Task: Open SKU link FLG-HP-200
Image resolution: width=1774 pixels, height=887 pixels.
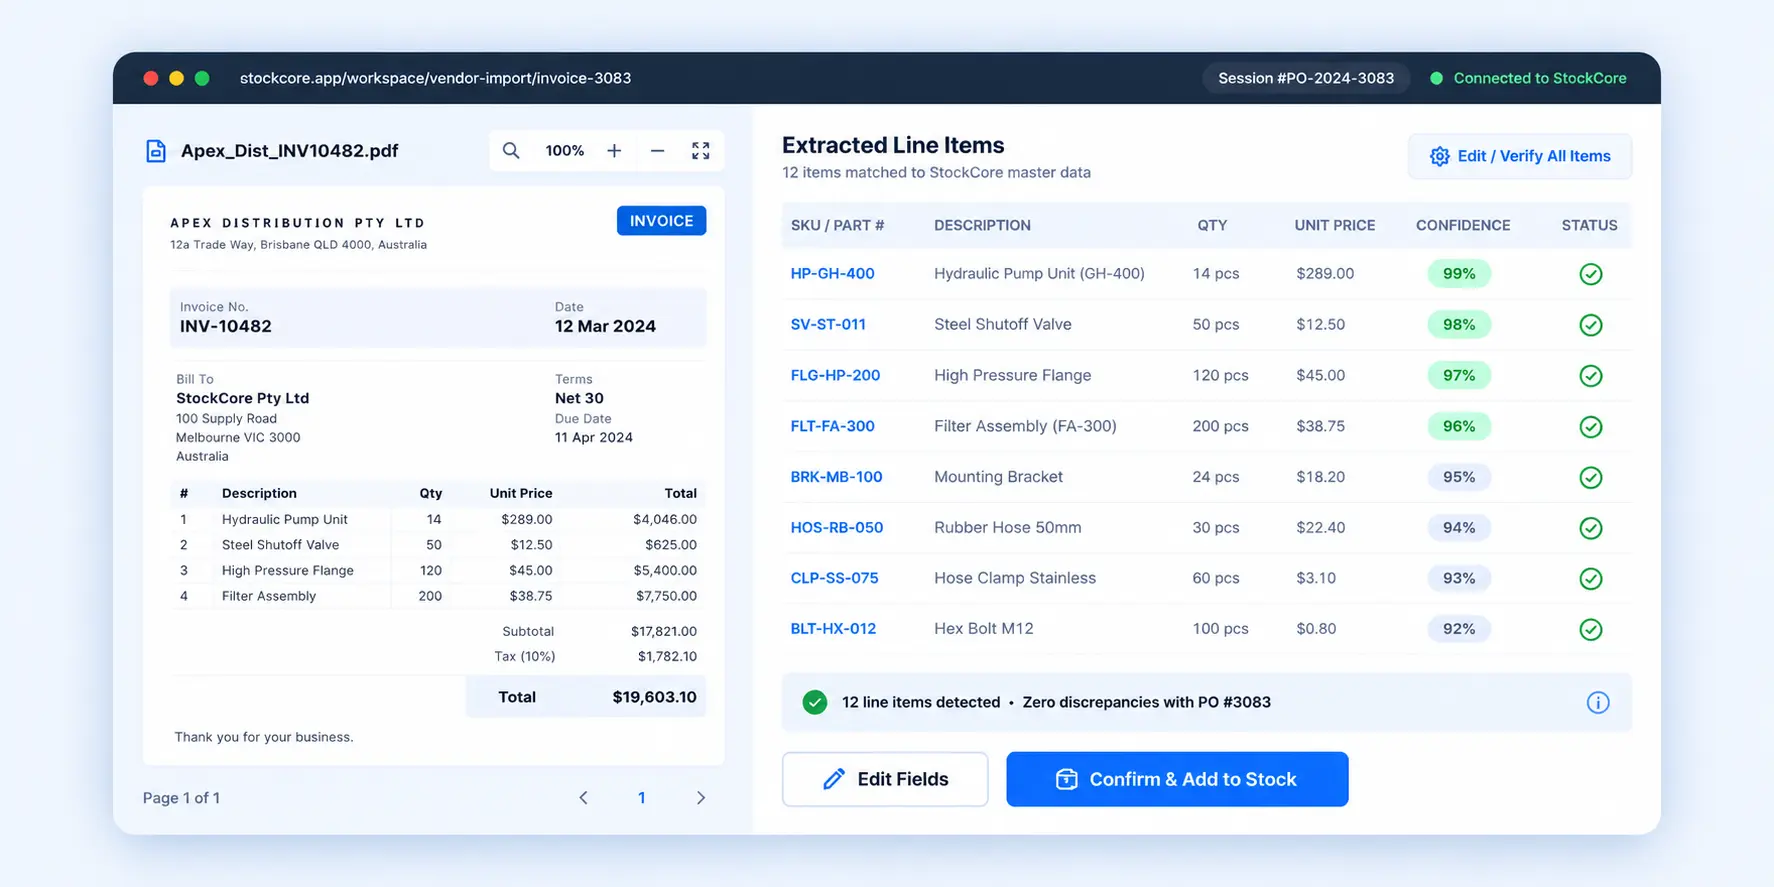Action: click(x=835, y=376)
